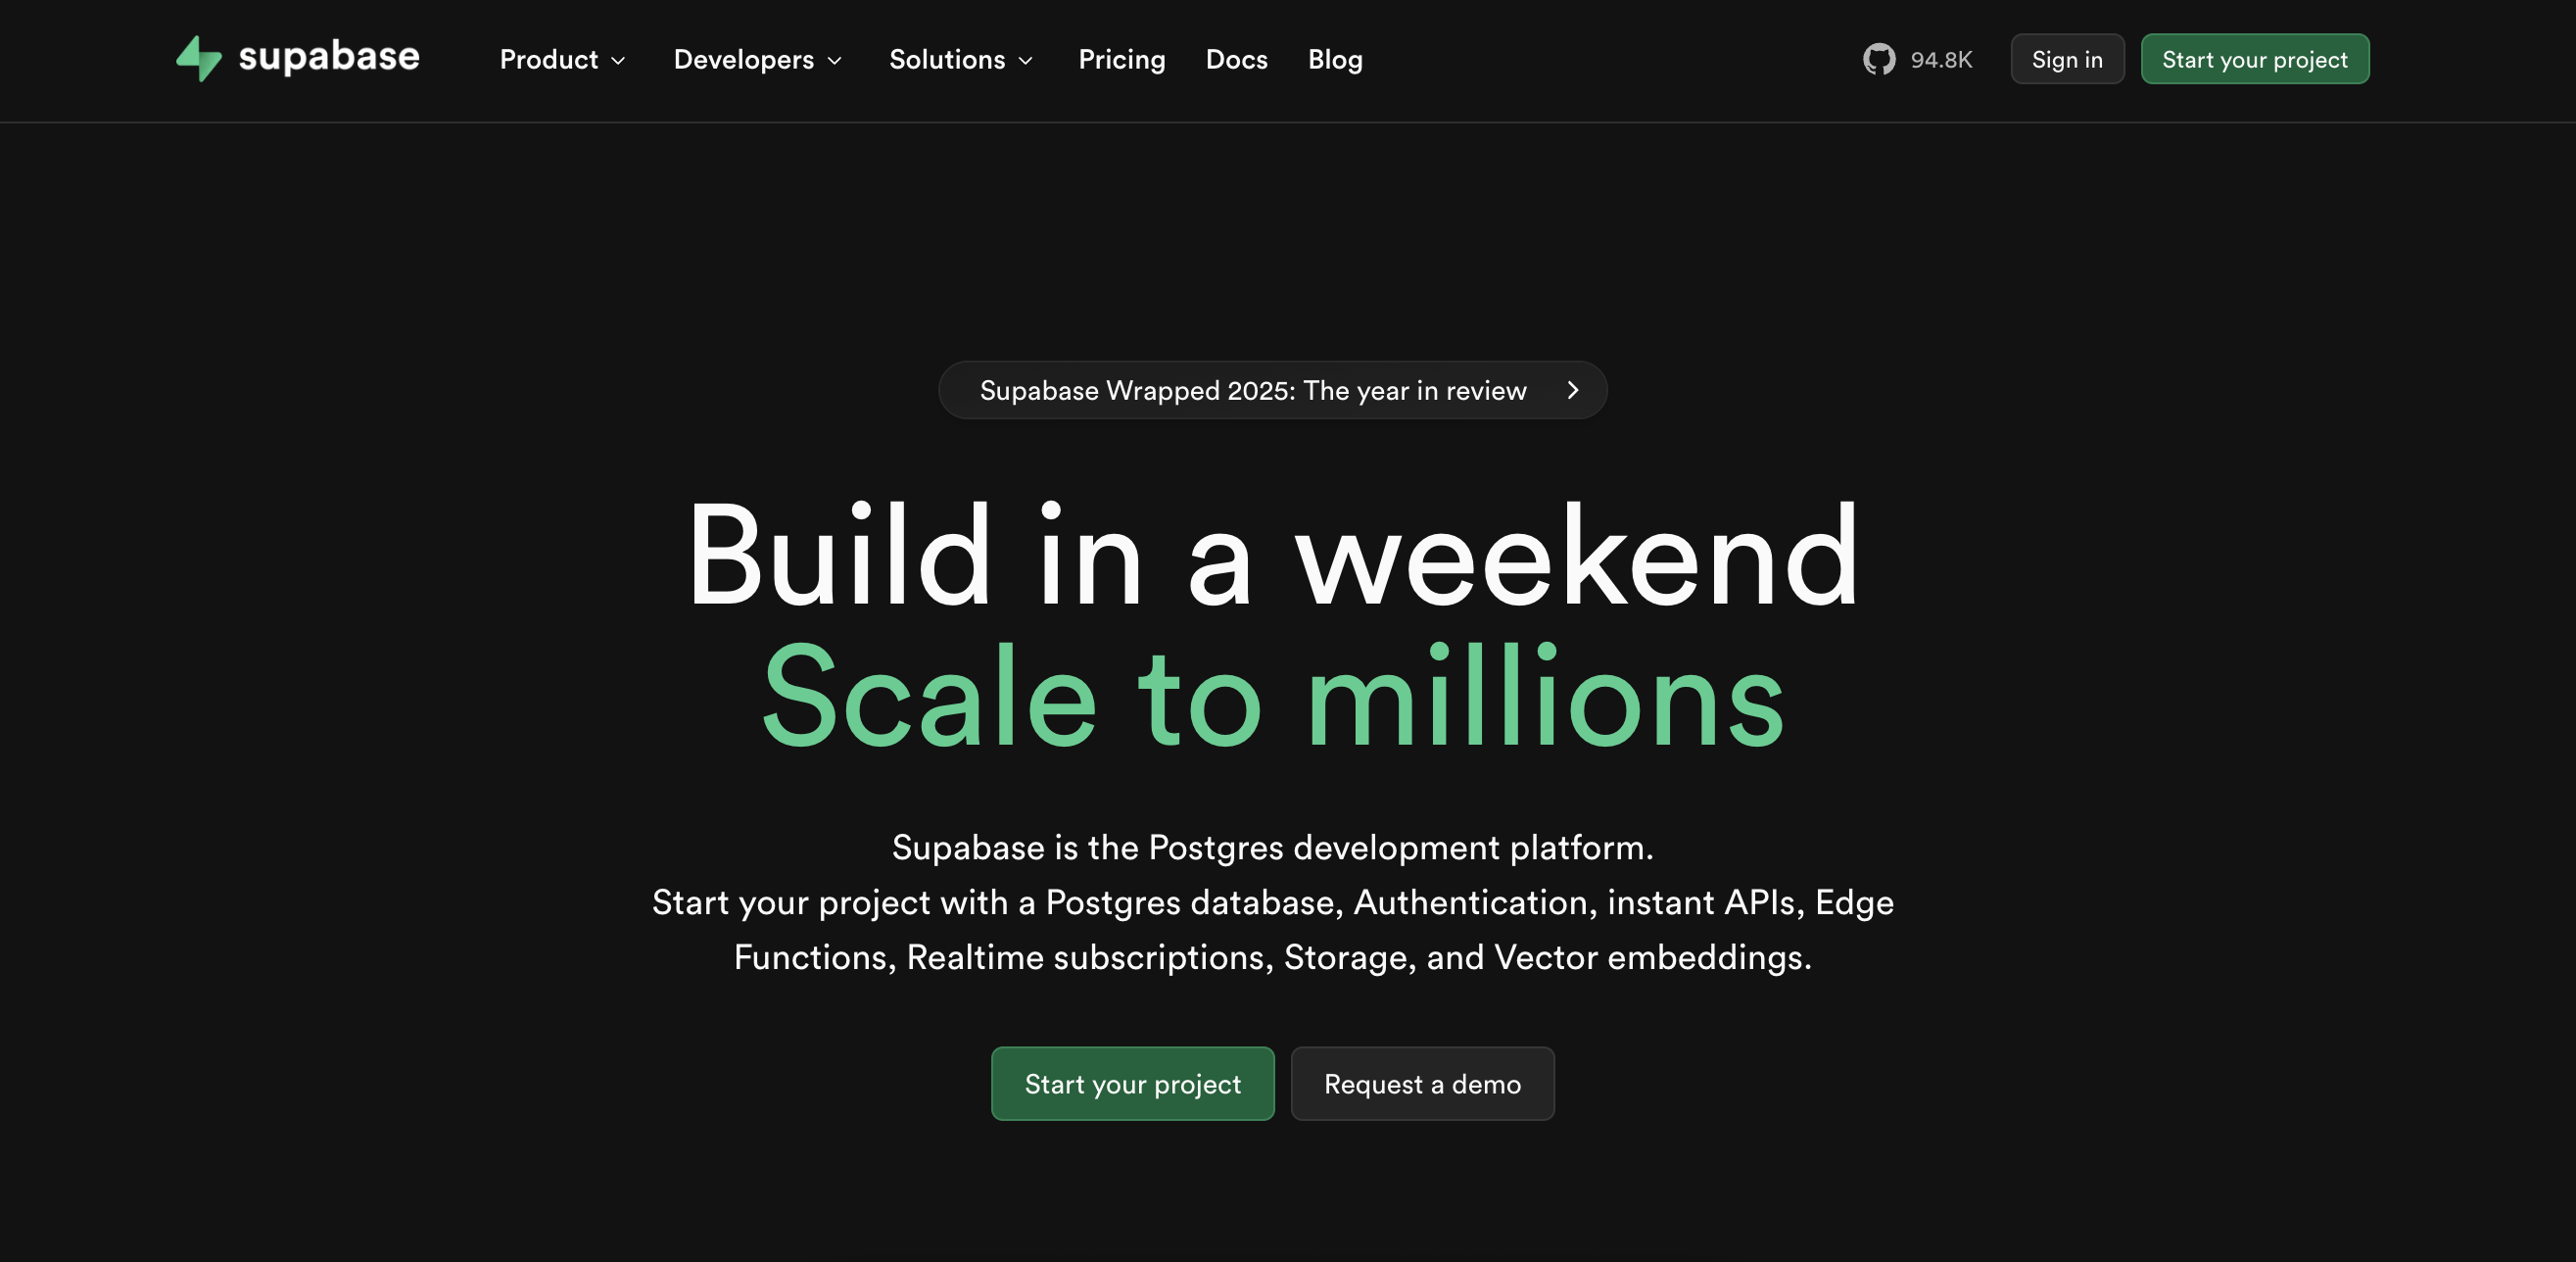Expand the chevron next to Developers
The height and width of the screenshot is (1262, 2576).
835,61
